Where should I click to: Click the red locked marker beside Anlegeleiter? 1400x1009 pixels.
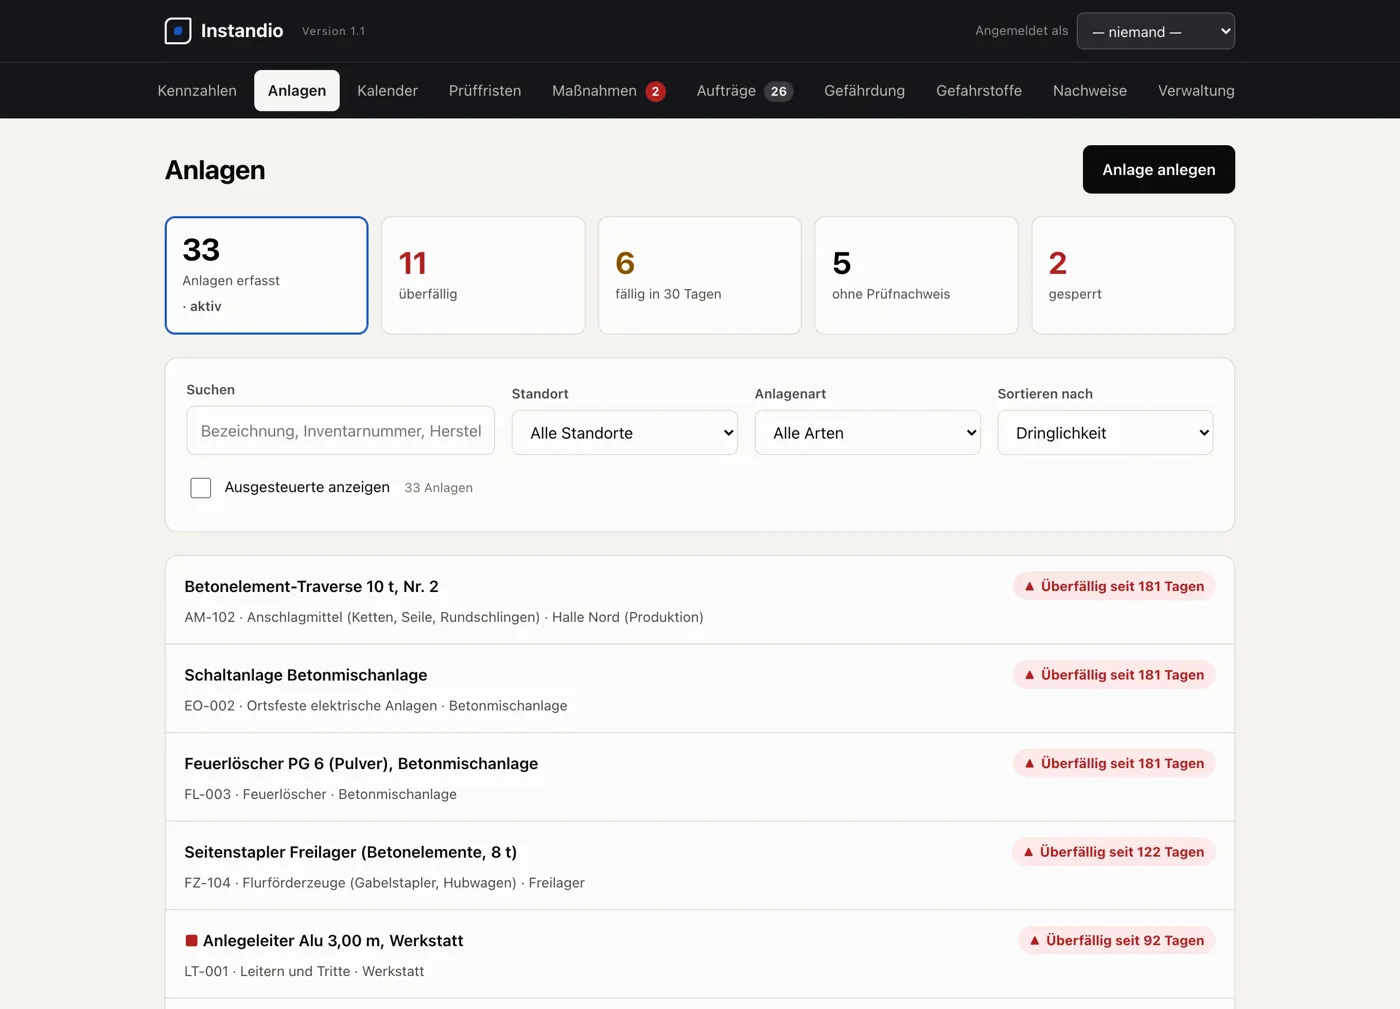(x=191, y=940)
